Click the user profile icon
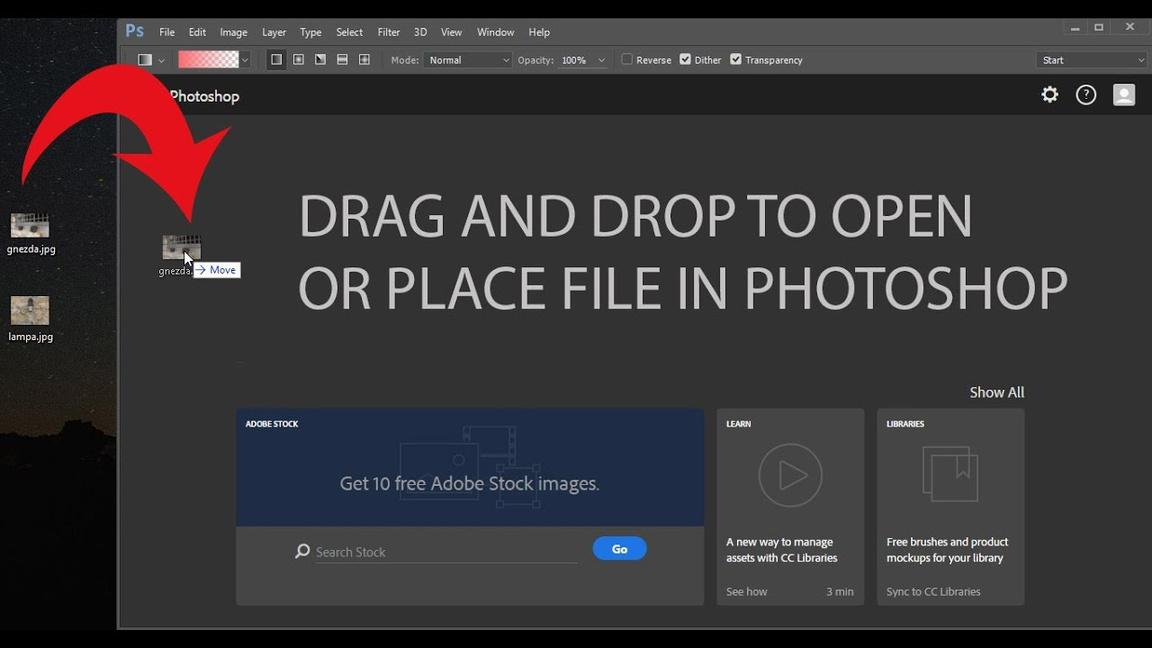Viewport: 1152px width, 648px height. pos(1124,95)
